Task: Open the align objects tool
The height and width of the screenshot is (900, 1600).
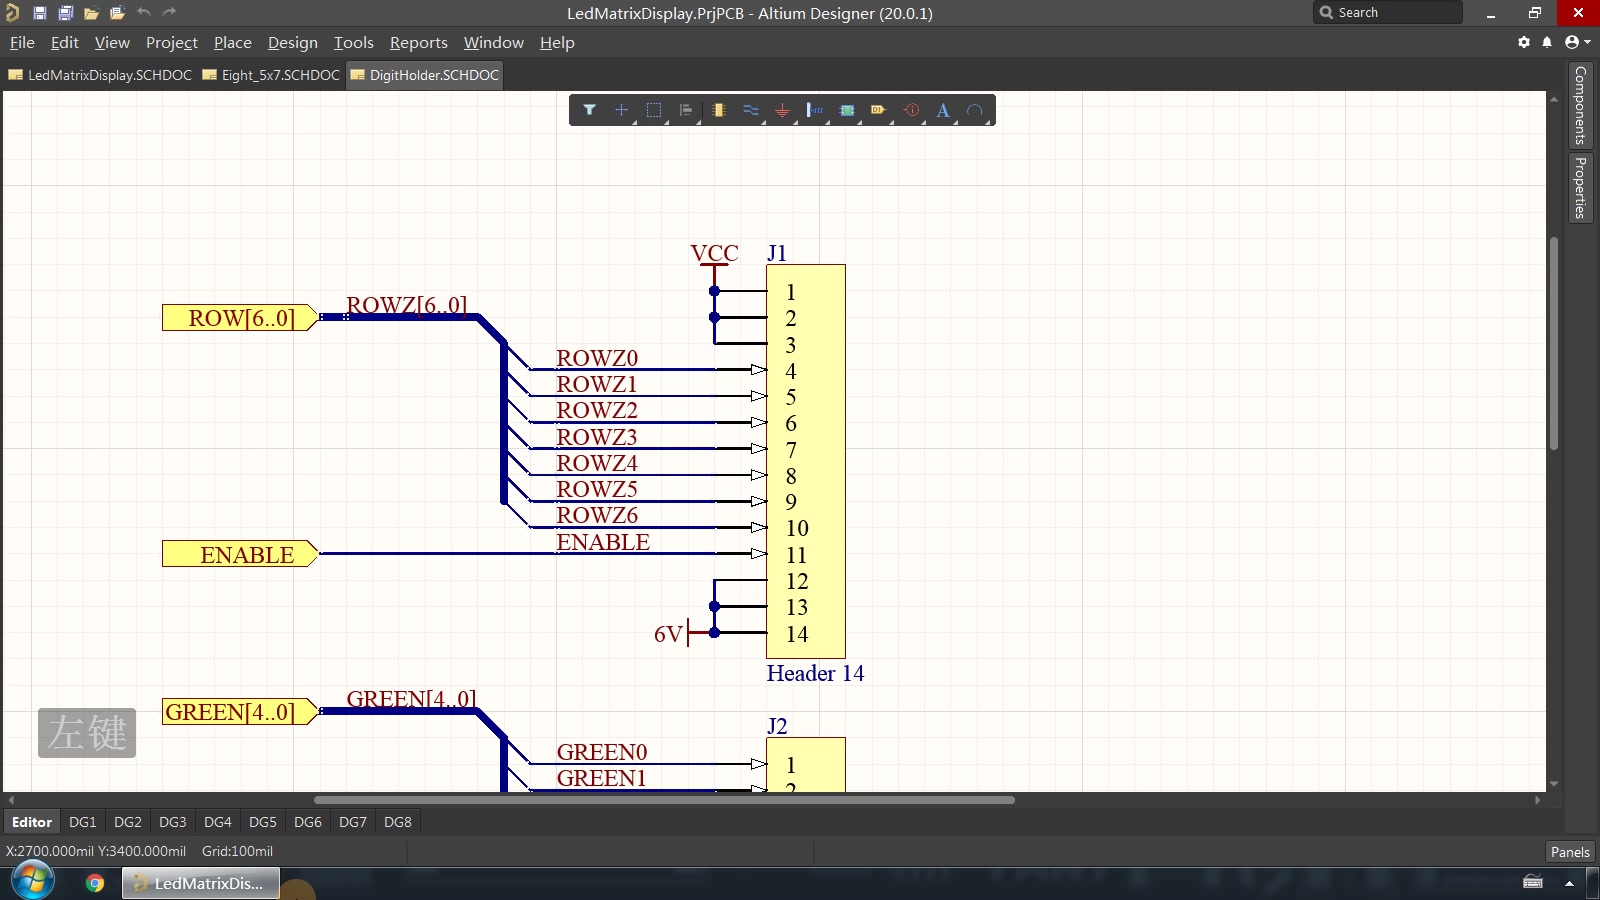Action: pyautogui.click(x=686, y=110)
